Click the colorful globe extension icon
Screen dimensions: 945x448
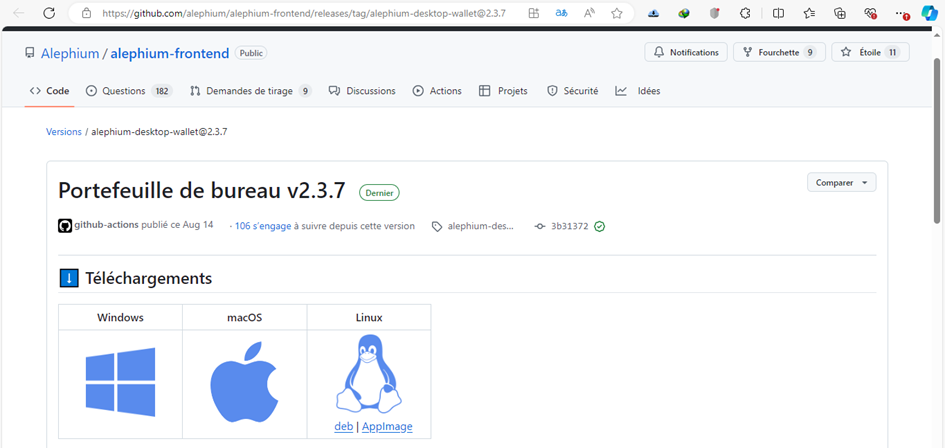(683, 13)
